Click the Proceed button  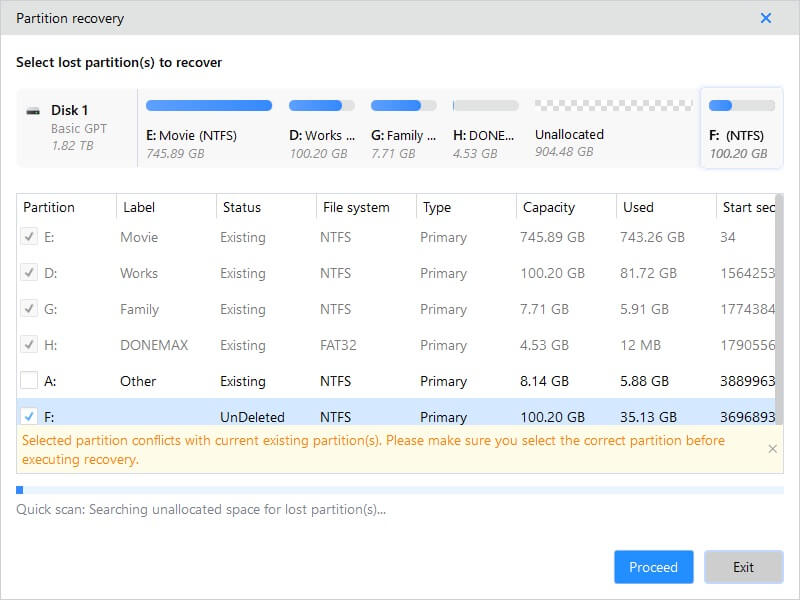pyautogui.click(x=654, y=567)
